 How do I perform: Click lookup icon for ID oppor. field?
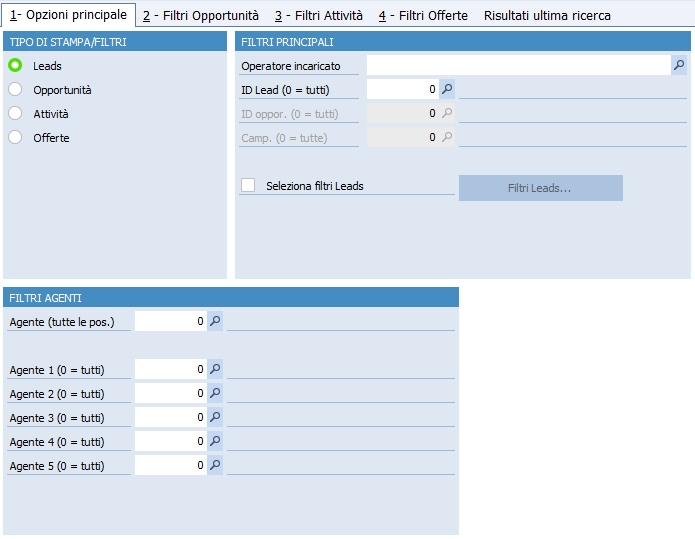tap(447, 113)
